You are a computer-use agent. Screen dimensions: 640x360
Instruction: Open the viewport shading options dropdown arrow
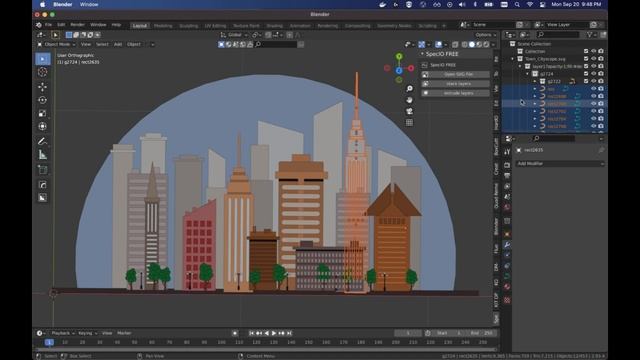click(493, 44)
